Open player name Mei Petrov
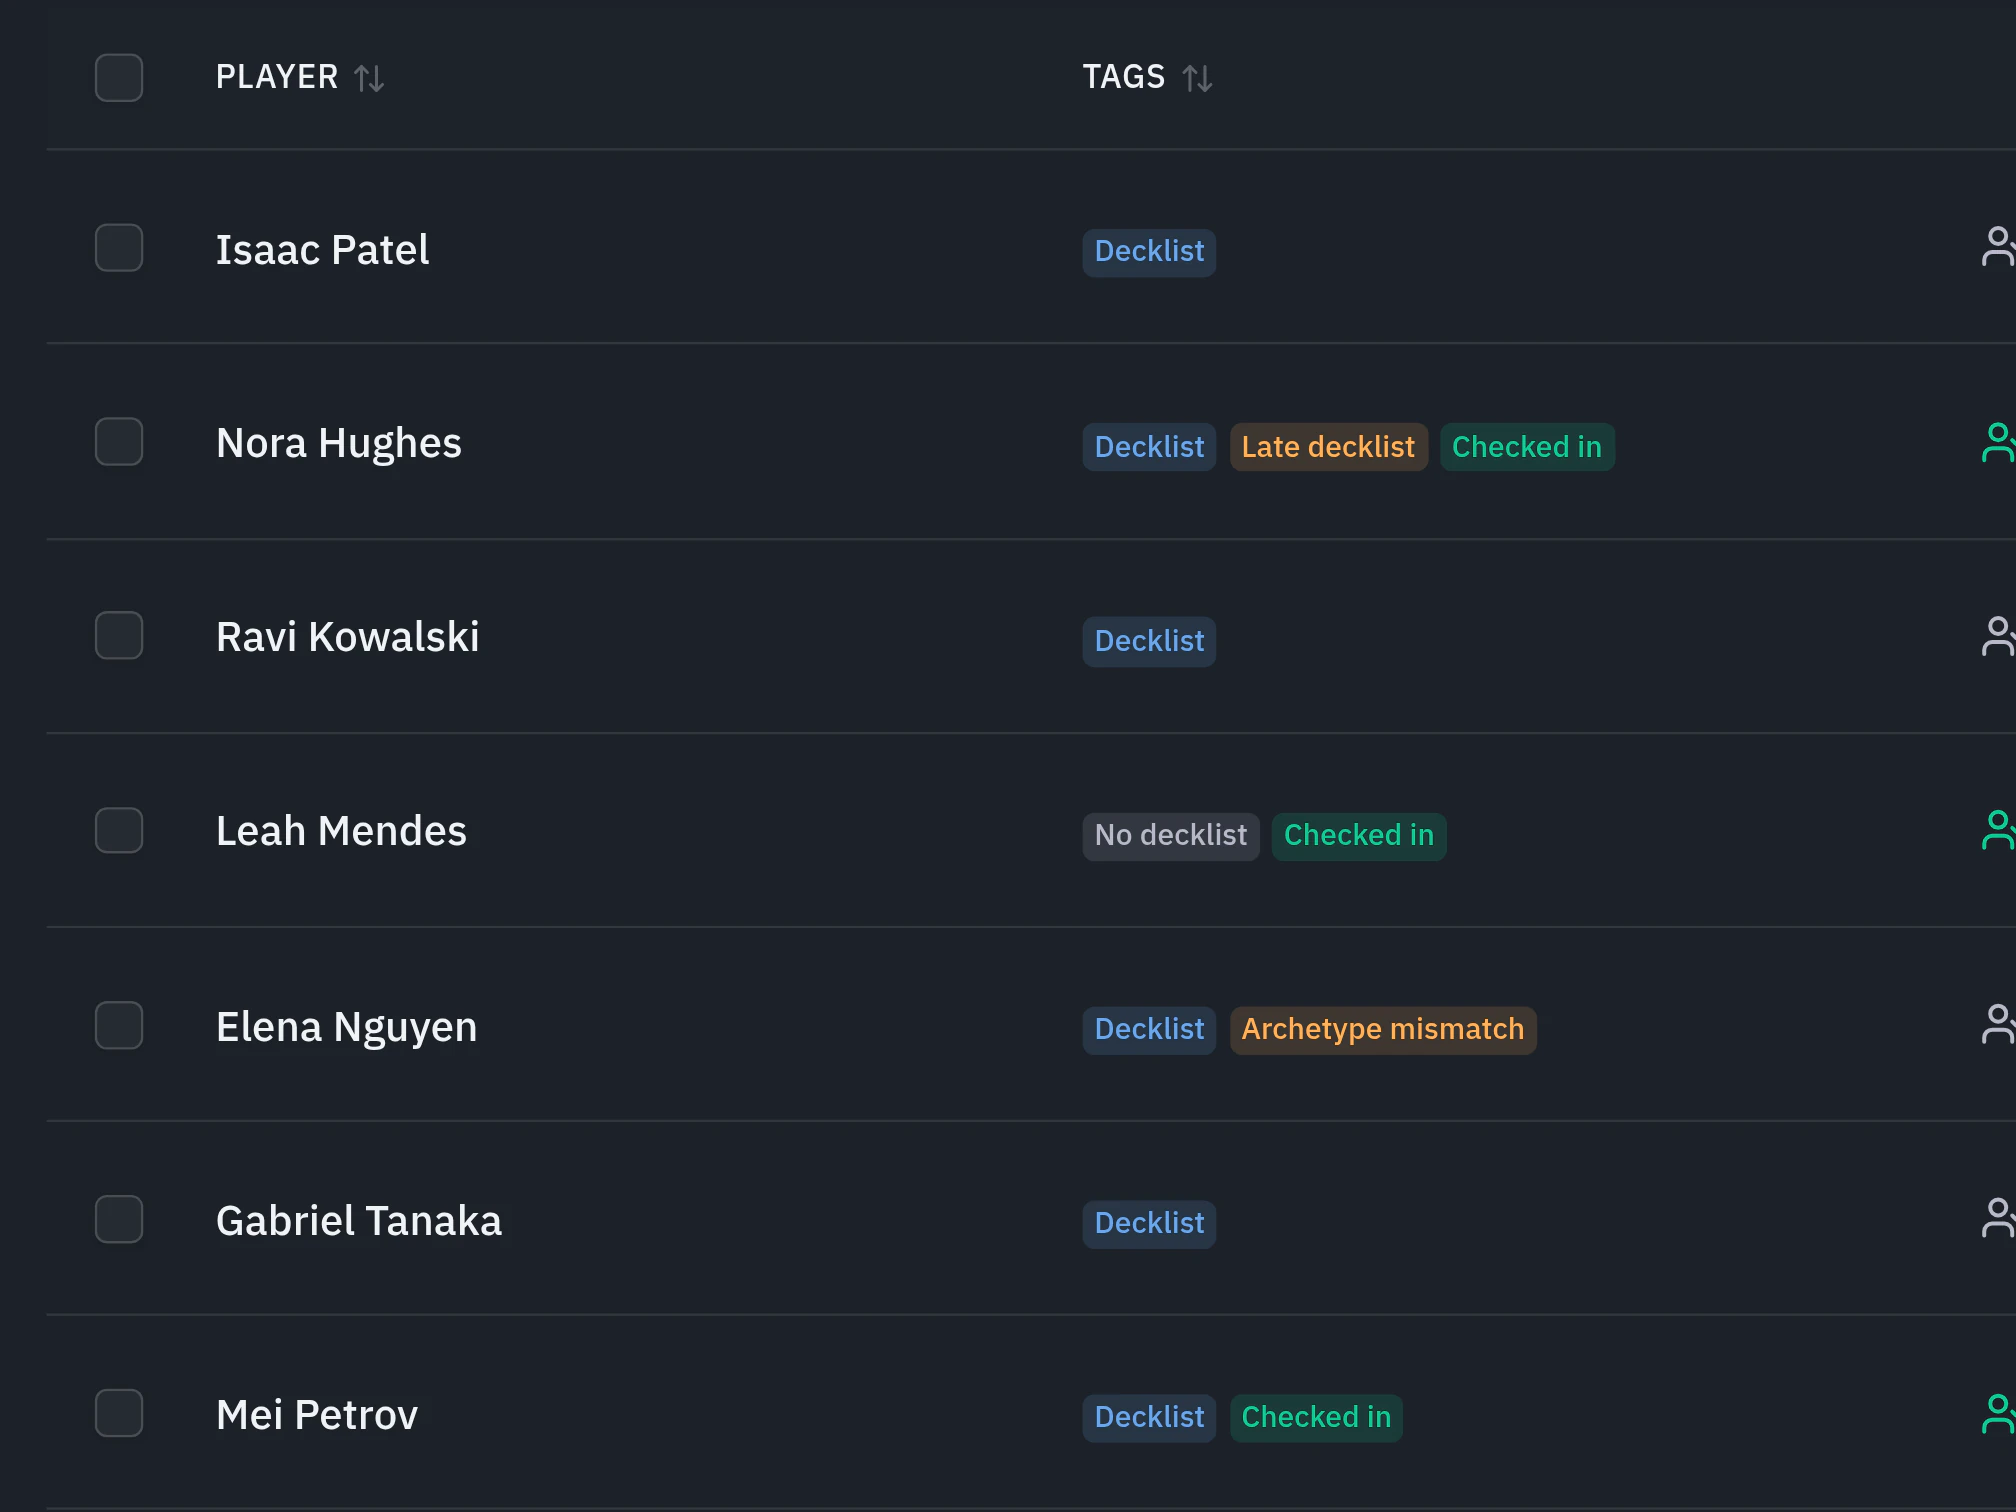This screenshot has height=1512, width=2016. (317, 1415)
